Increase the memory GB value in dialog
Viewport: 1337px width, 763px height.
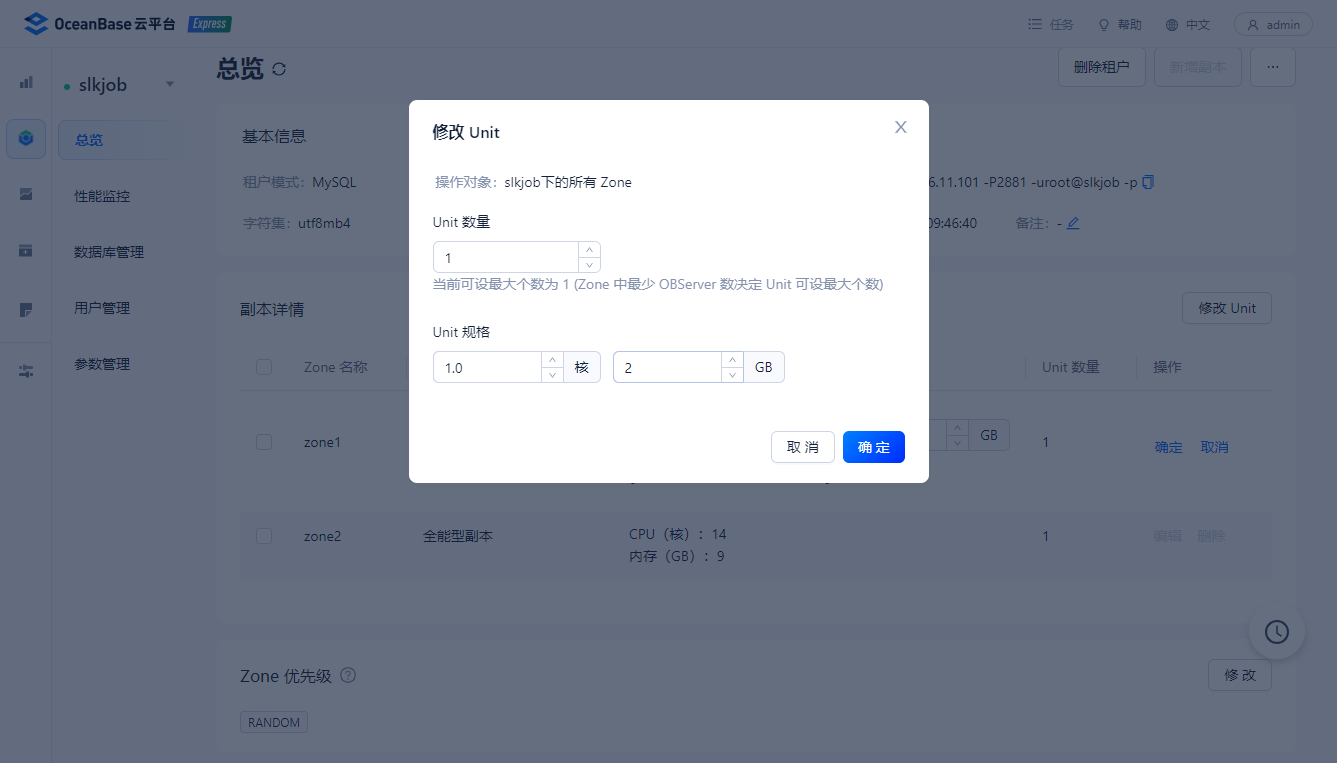(x=732, y=359)
